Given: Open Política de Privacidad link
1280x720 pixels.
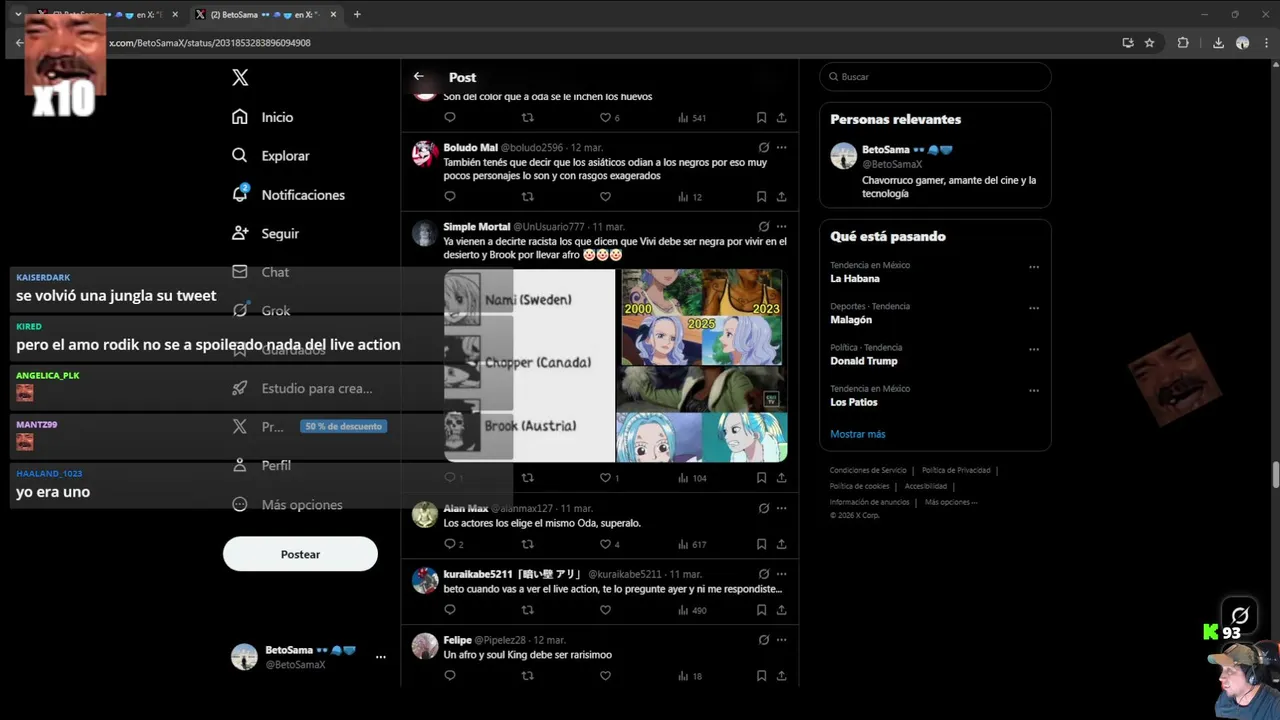Looking at the screenshot, I should [956, 470].
